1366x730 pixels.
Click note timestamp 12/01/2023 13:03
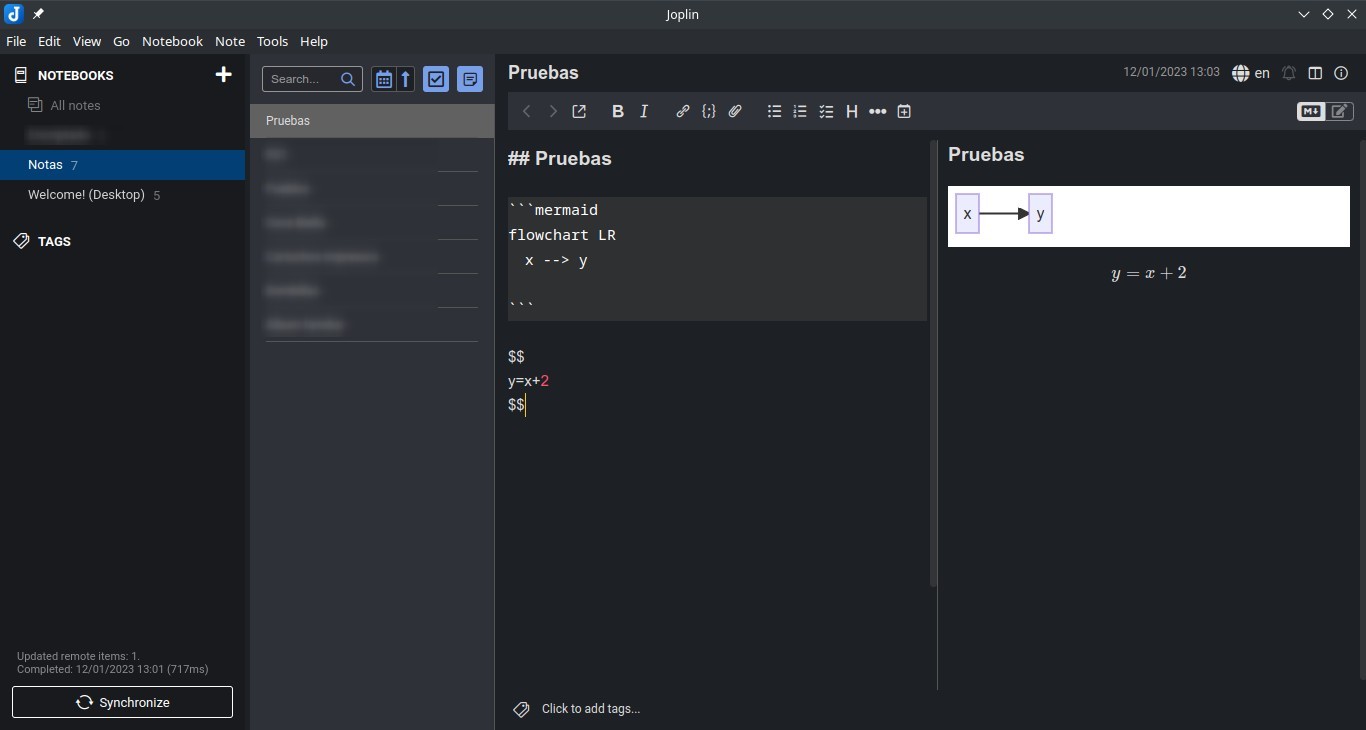point(1171,72)
